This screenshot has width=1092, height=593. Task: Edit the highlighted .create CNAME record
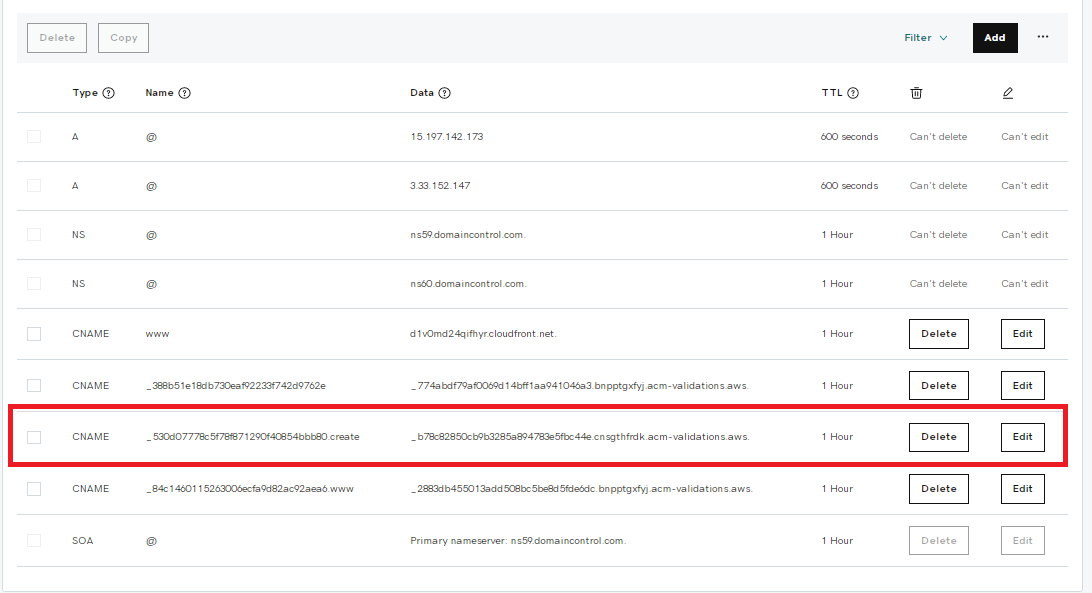click(1022, 437)
